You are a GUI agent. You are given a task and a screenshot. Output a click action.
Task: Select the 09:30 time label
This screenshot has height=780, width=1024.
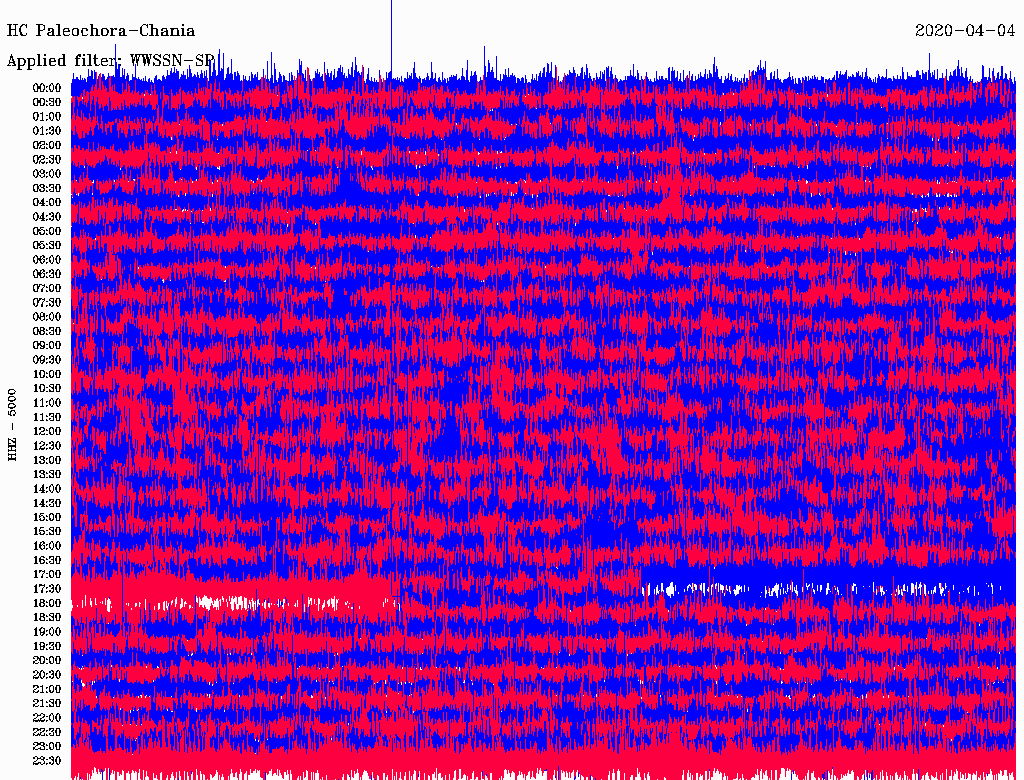click(x=47, y=360)
